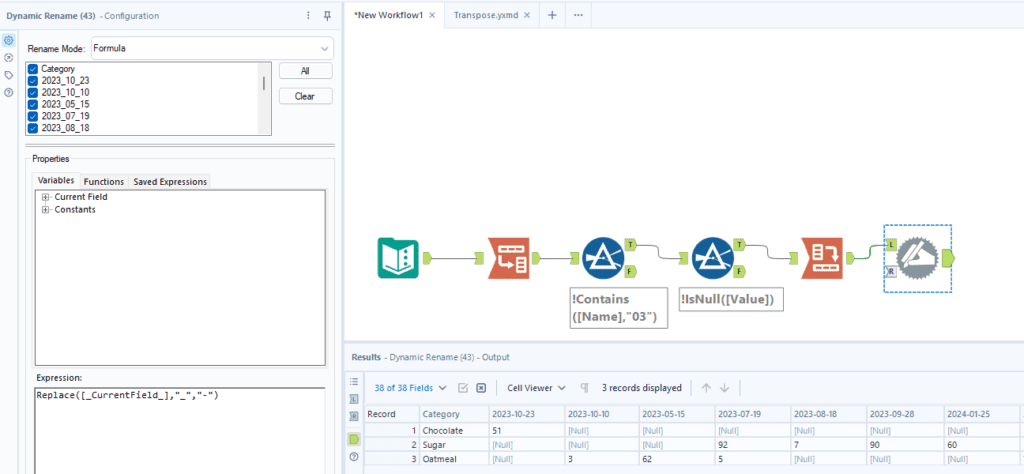This screenshot has height=474, width=1024.
Task: Toggle the 2023_10_23 field checkbox
Action: pyautogui.click(x=33, y=80)
